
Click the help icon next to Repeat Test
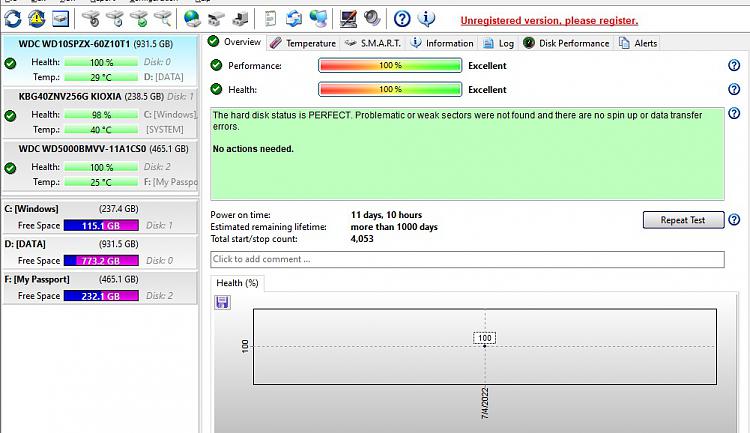click(734, 220)
